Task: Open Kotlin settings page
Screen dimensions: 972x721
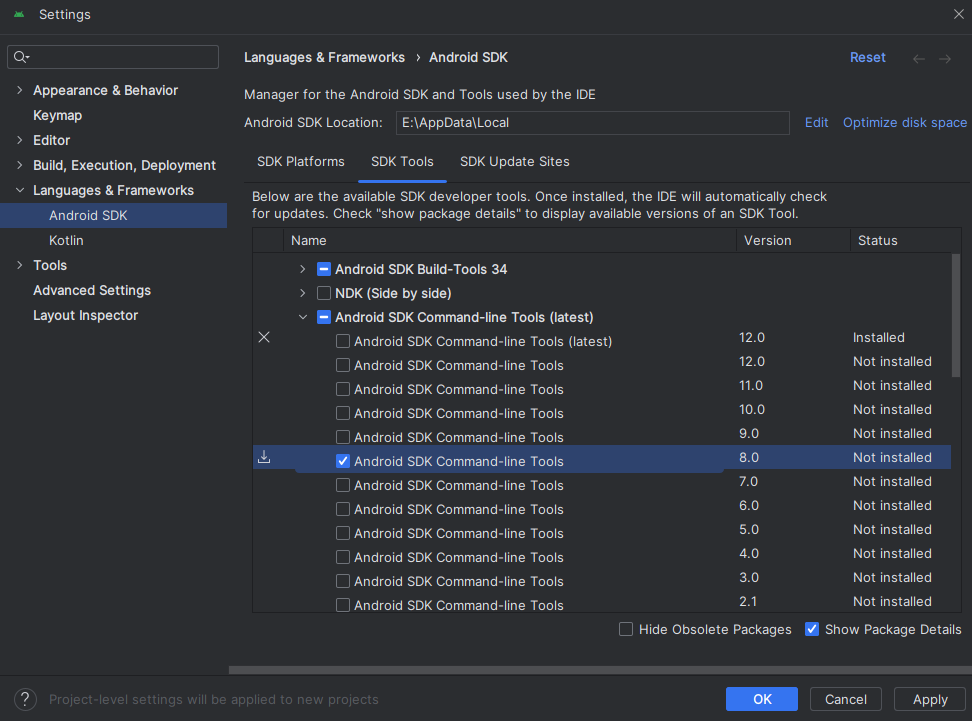Action: [66, 241]
